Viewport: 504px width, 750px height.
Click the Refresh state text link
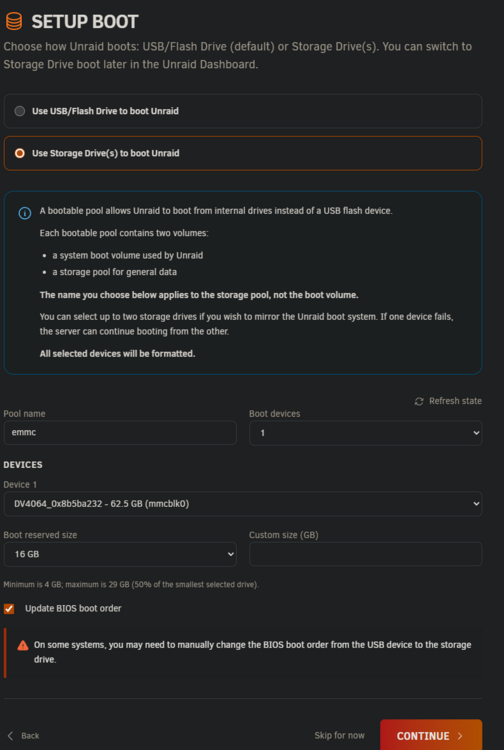coord(455,401)
